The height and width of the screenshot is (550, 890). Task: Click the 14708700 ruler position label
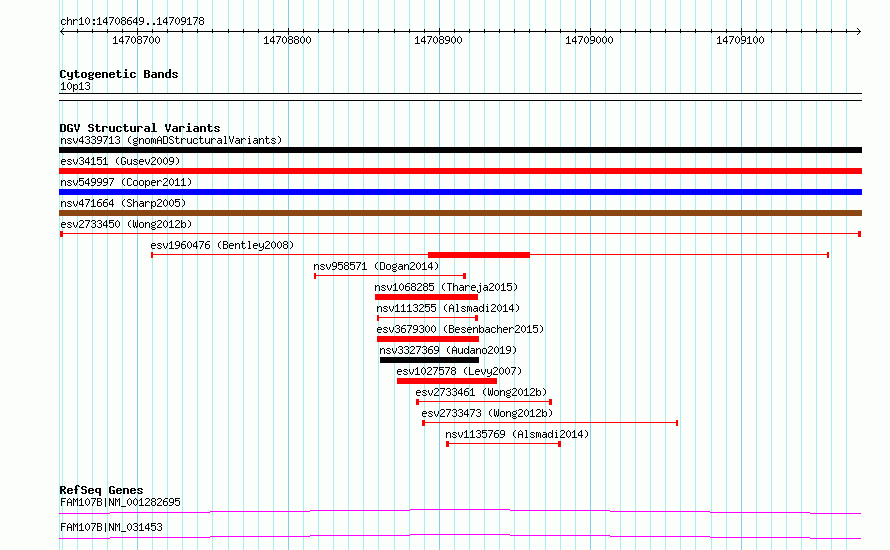point(136,40)
